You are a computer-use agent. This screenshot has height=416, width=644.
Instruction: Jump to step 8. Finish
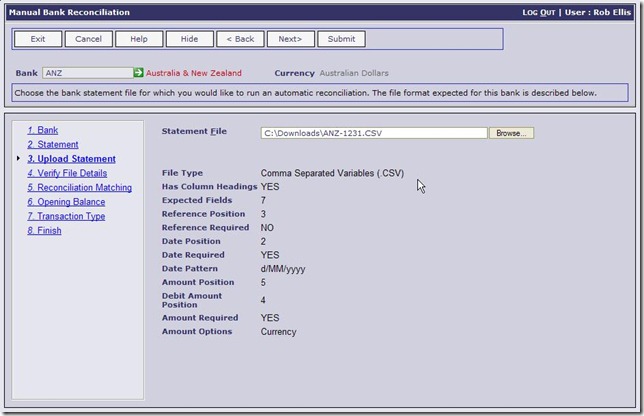pos(44,230)
